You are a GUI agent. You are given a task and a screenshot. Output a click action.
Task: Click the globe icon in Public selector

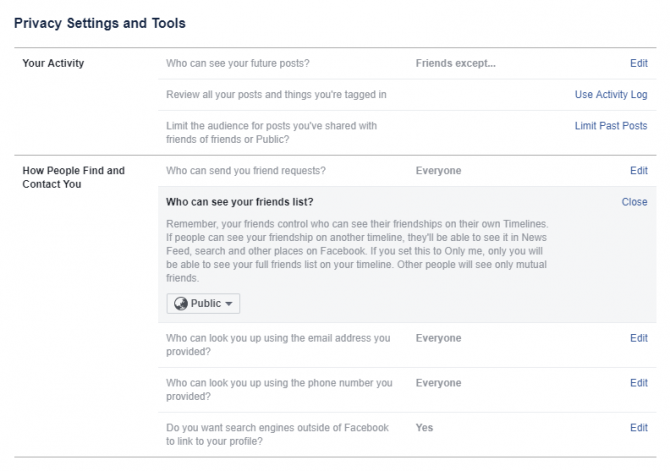(180, 304)
